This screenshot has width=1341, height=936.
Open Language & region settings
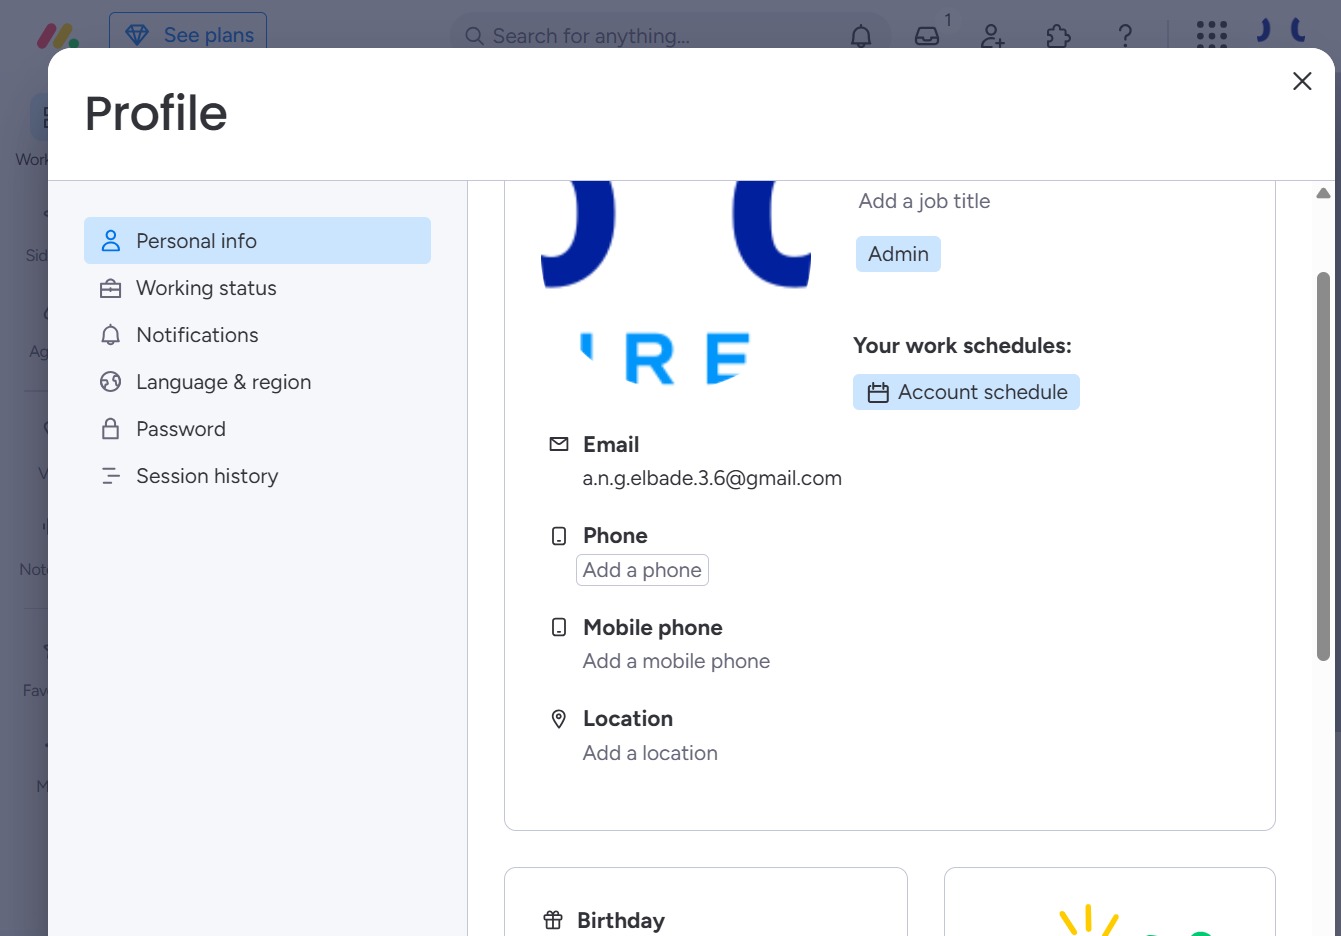click(257, 382)
